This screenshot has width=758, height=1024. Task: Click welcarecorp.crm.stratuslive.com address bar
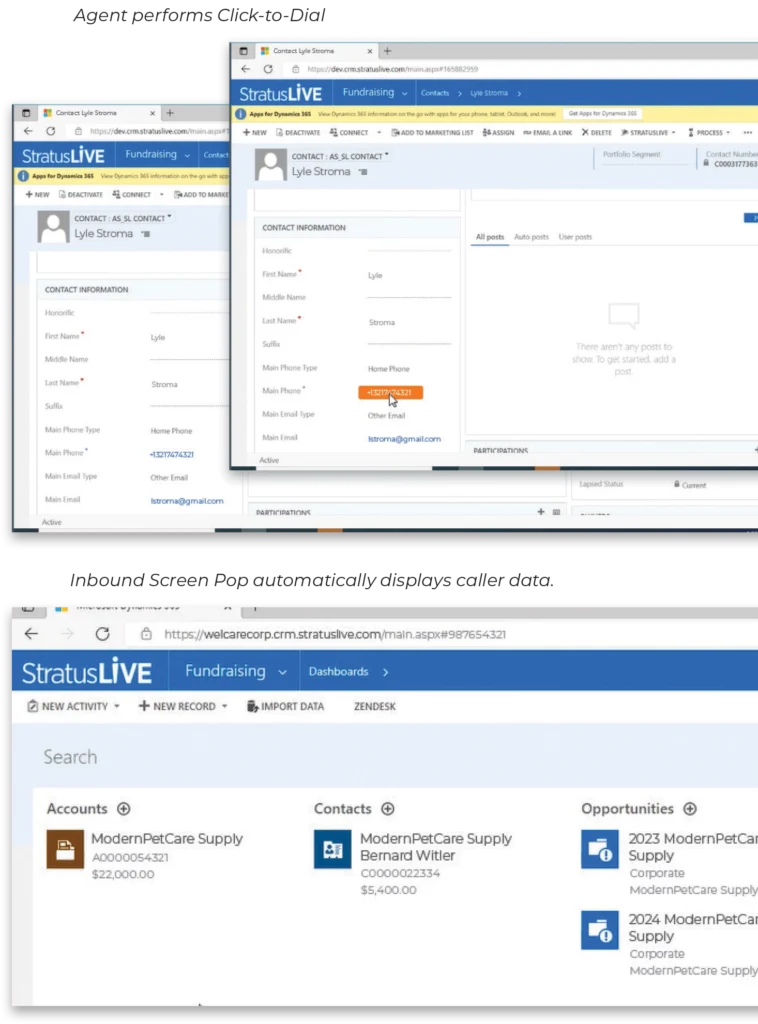pos(335,634)
